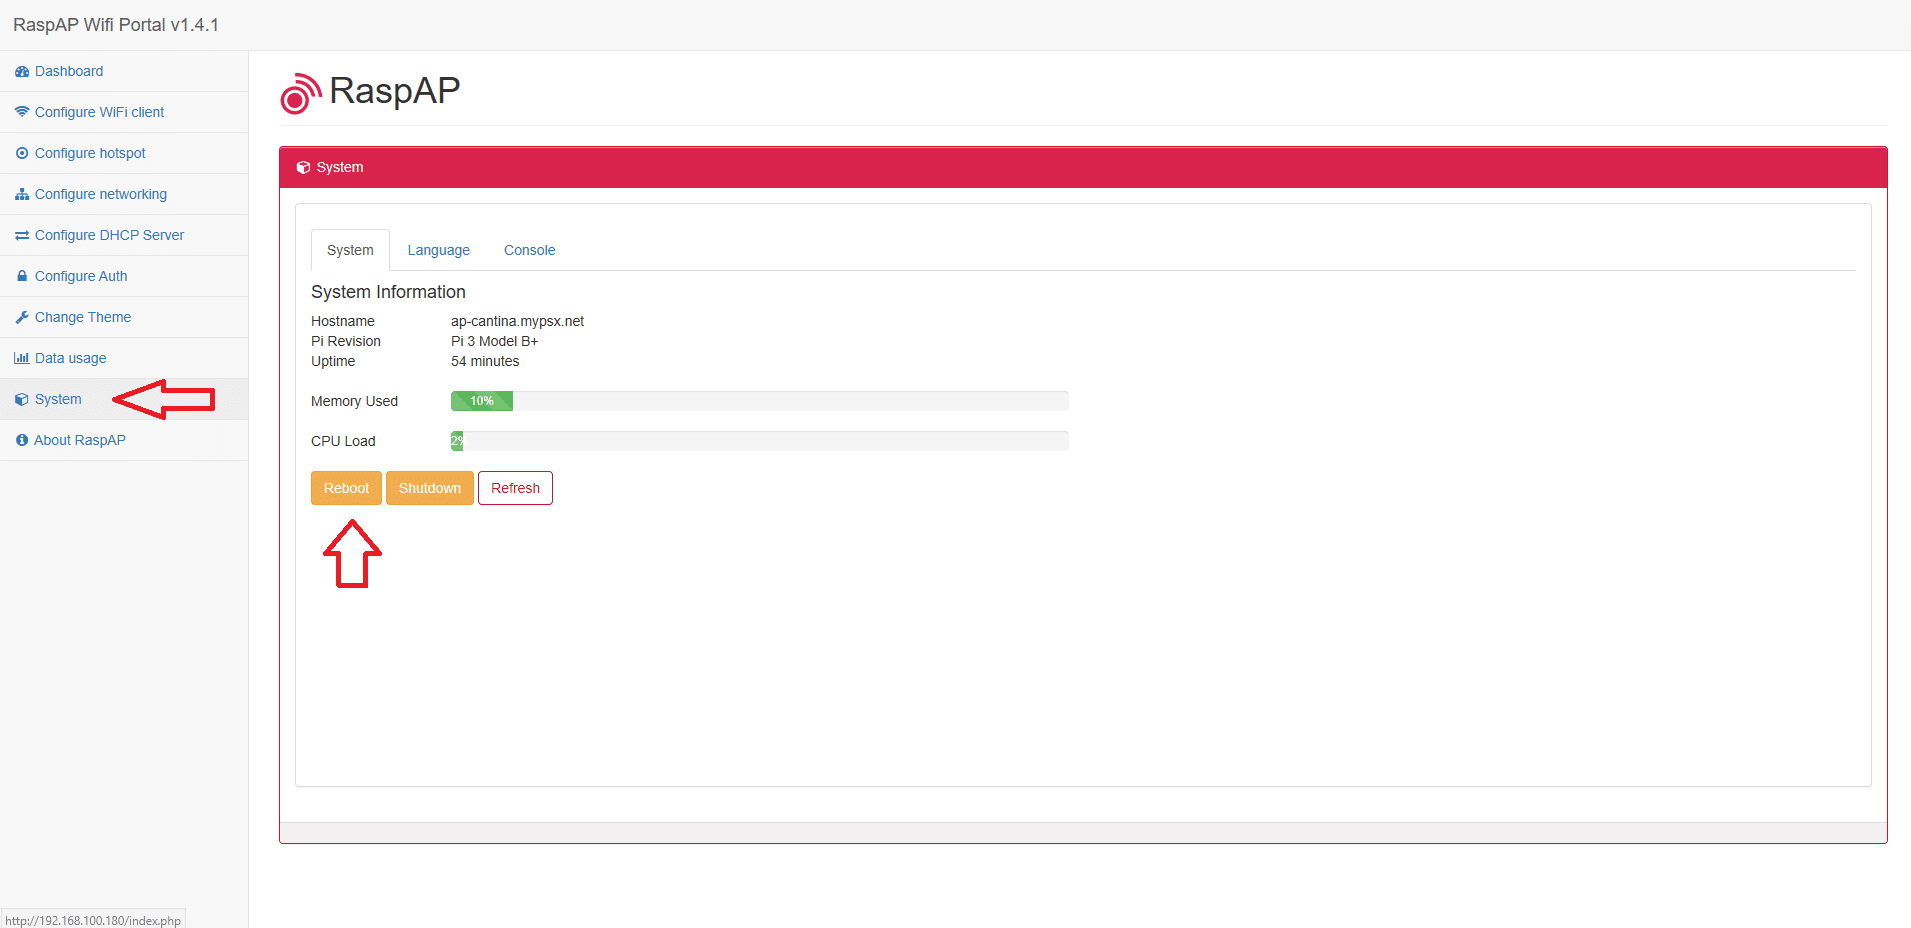Screen dimensions: 1911x928
Task: Click the Reboot button
Action: (346, 488)
